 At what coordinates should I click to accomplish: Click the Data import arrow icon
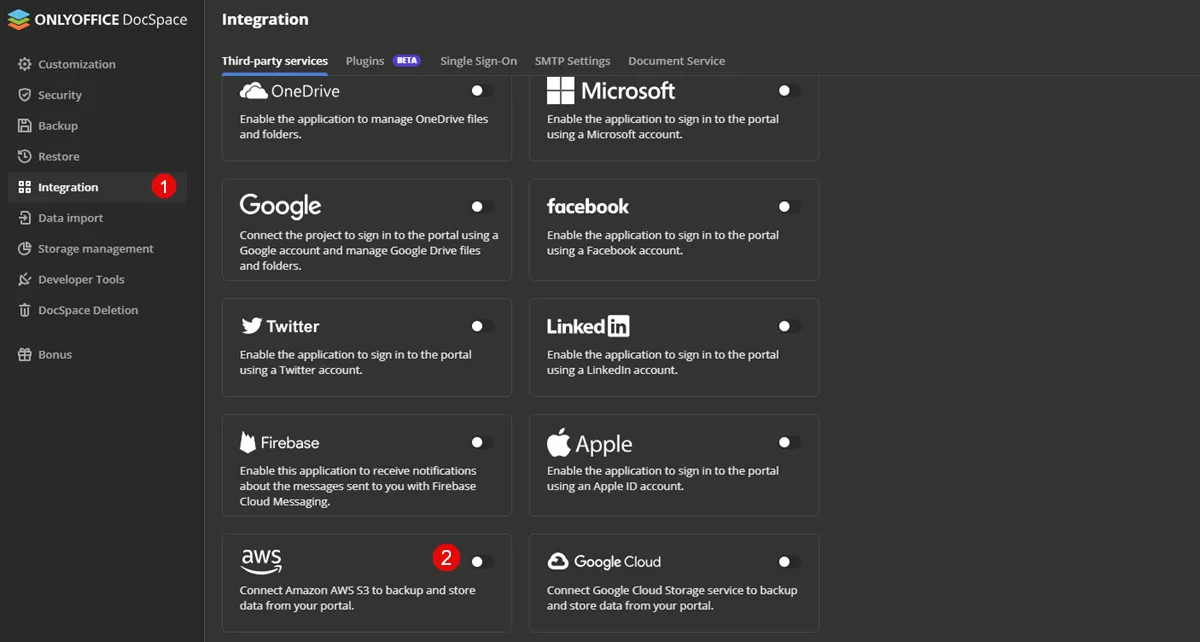pos(25,218)
